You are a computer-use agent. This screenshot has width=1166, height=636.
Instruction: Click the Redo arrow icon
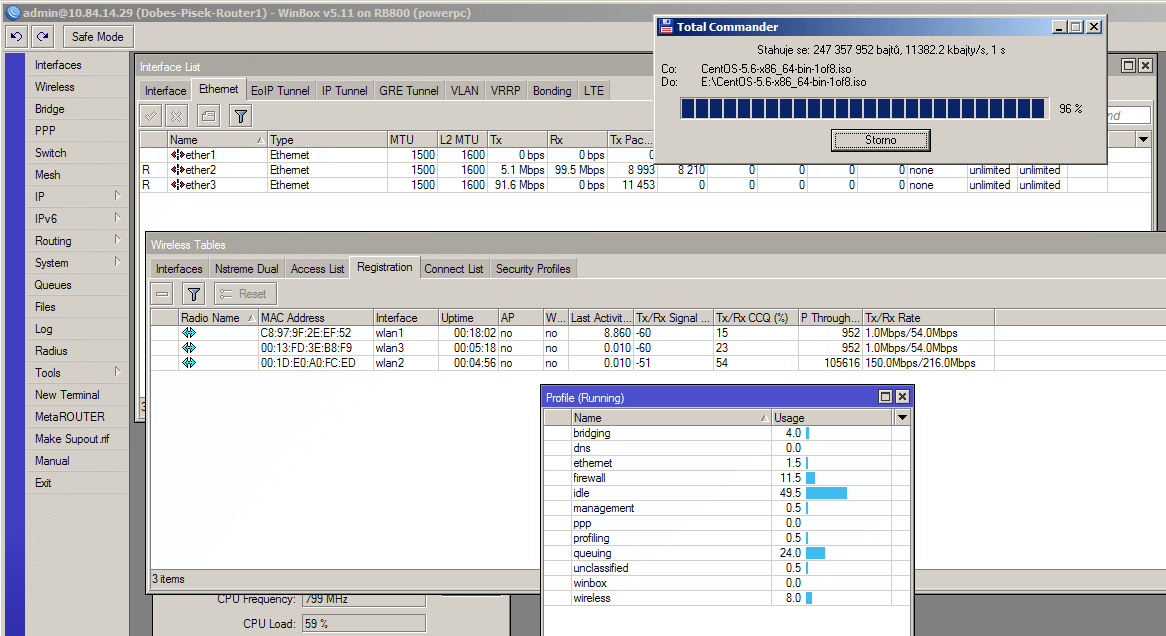[x=42, y=36]
